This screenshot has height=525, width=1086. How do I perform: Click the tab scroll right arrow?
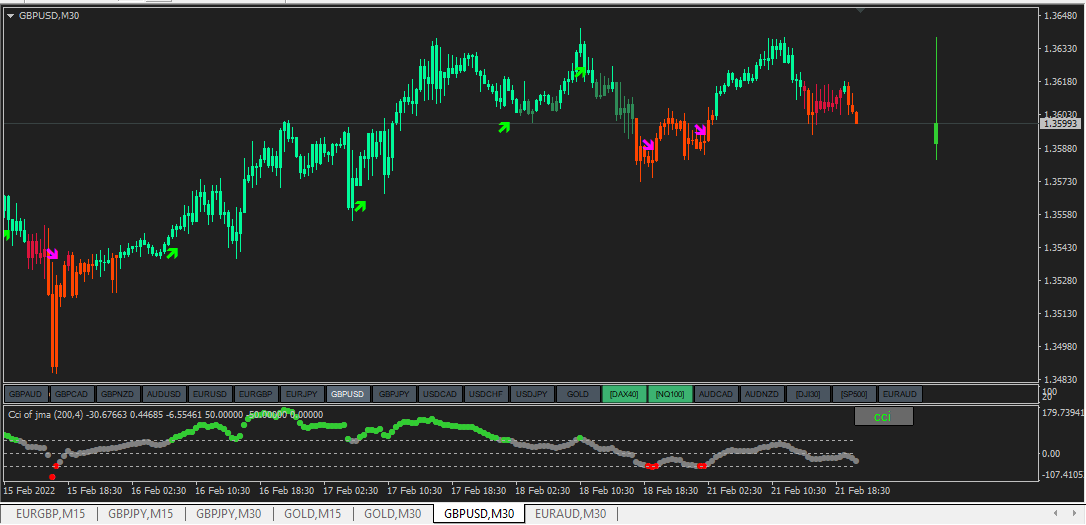[1074, 513]
